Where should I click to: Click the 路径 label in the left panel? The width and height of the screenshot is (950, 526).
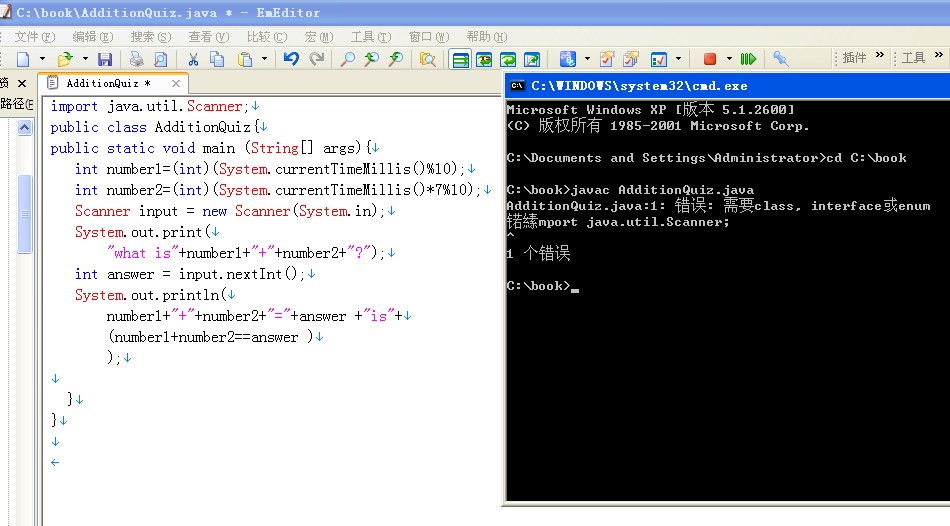point(16,104)
